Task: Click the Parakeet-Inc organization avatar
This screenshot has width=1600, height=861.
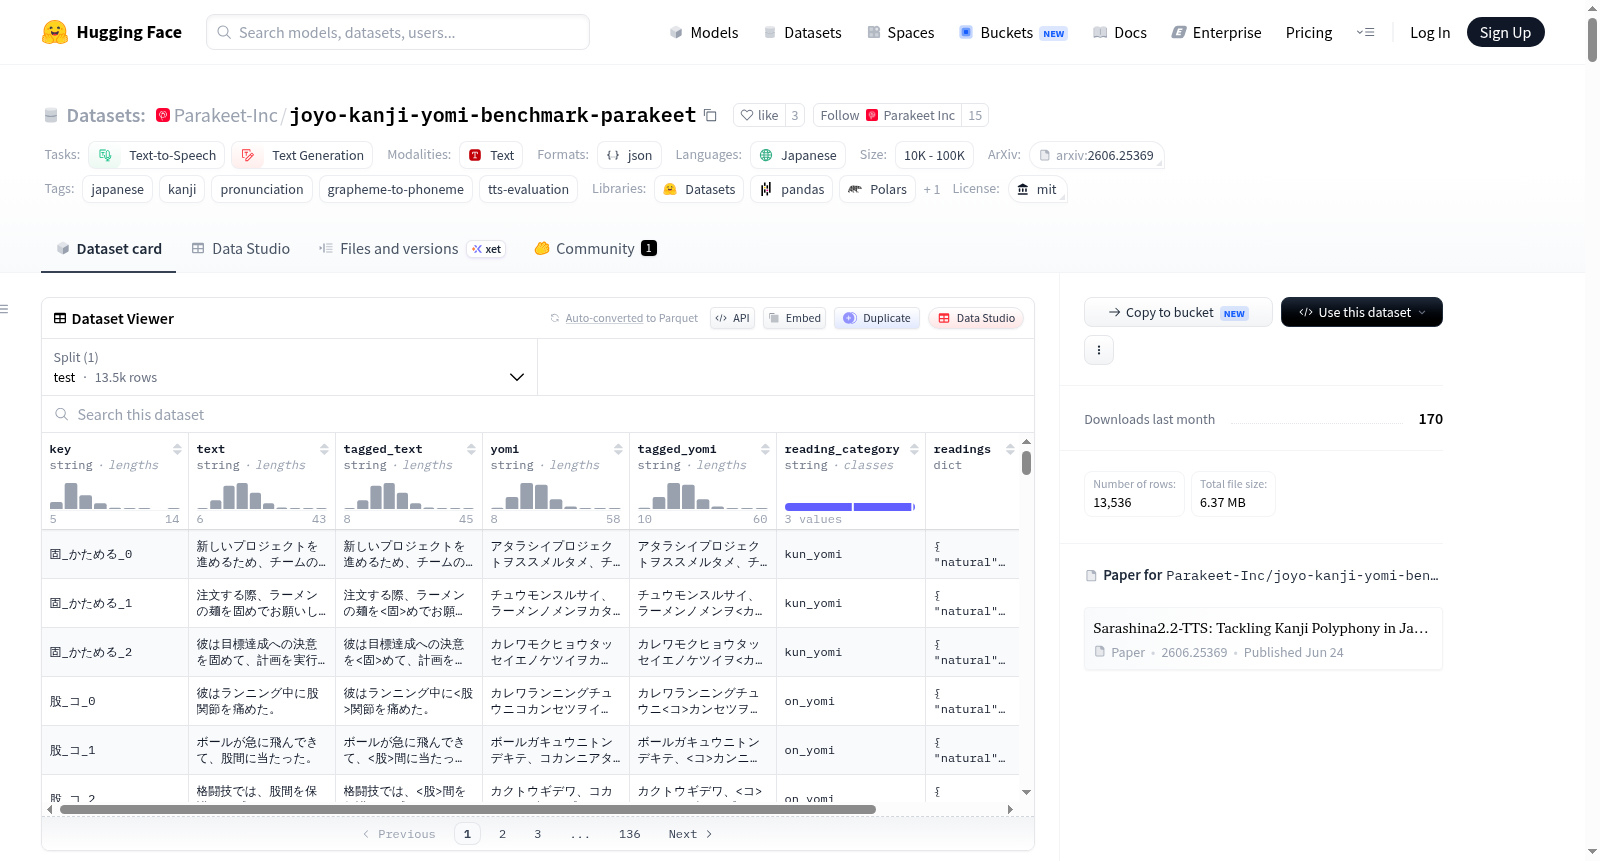Action: [163, 115]
